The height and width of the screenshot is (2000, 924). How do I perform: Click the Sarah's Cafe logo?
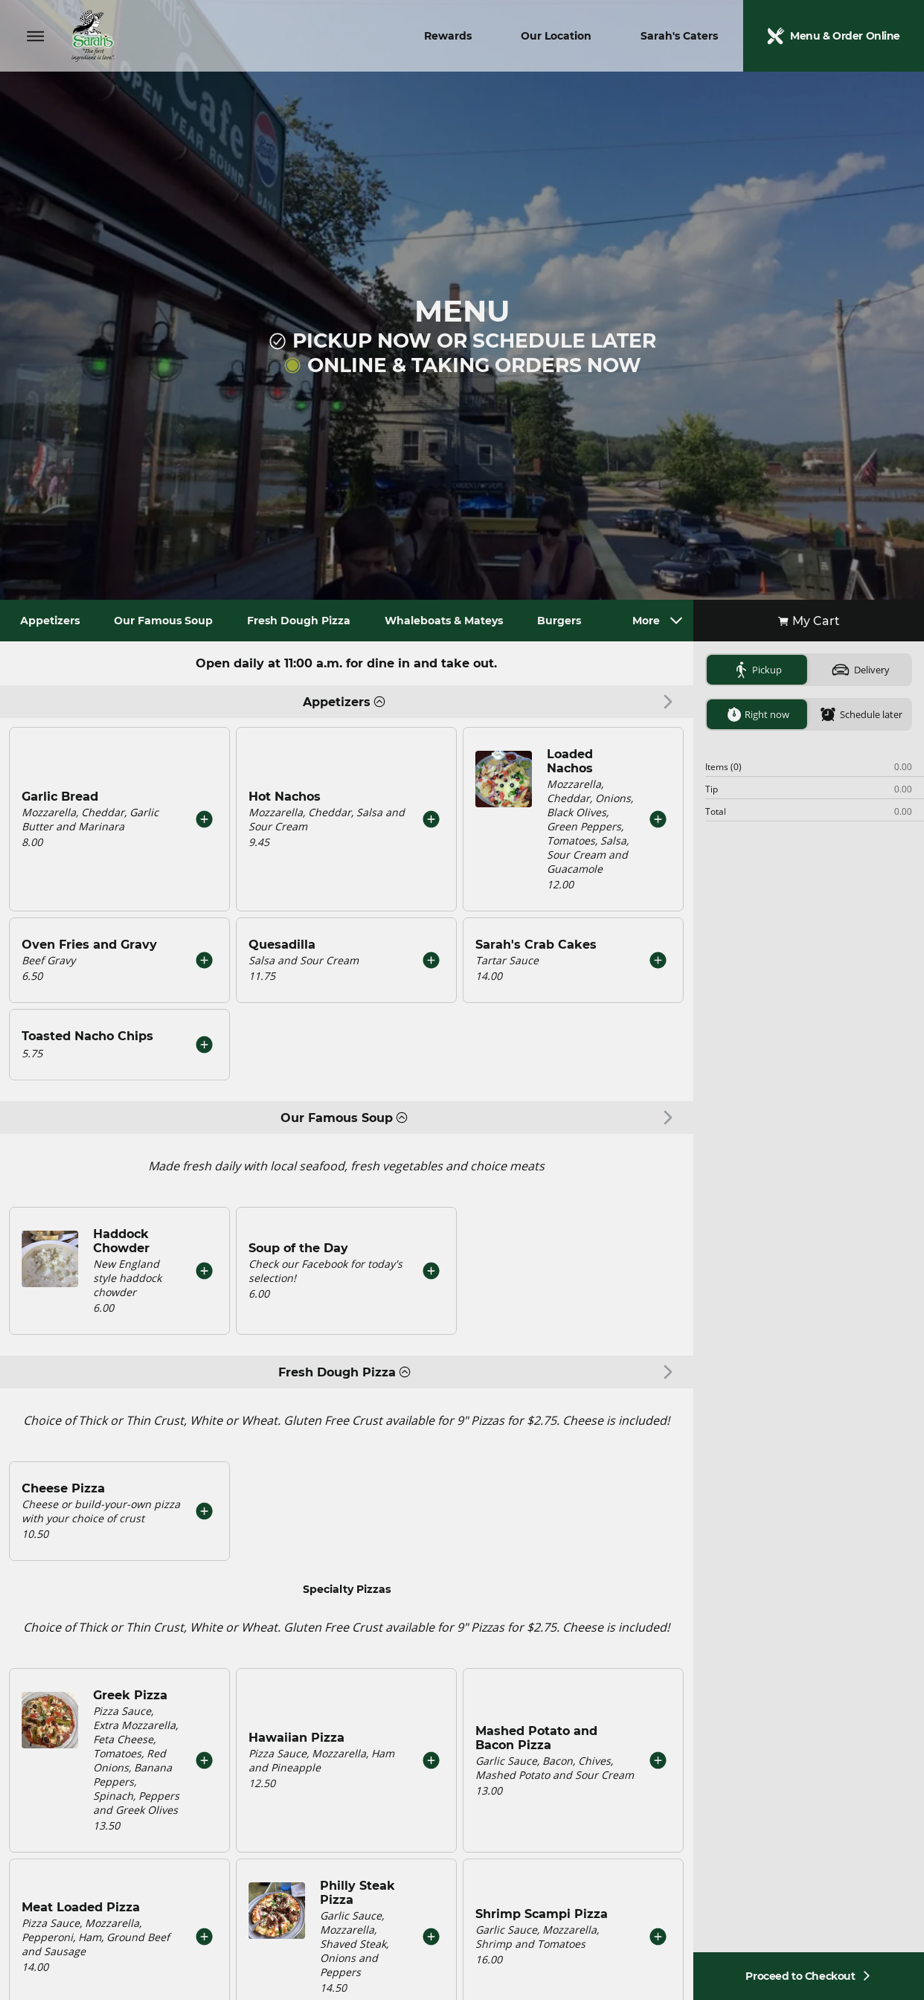point(92,36)
